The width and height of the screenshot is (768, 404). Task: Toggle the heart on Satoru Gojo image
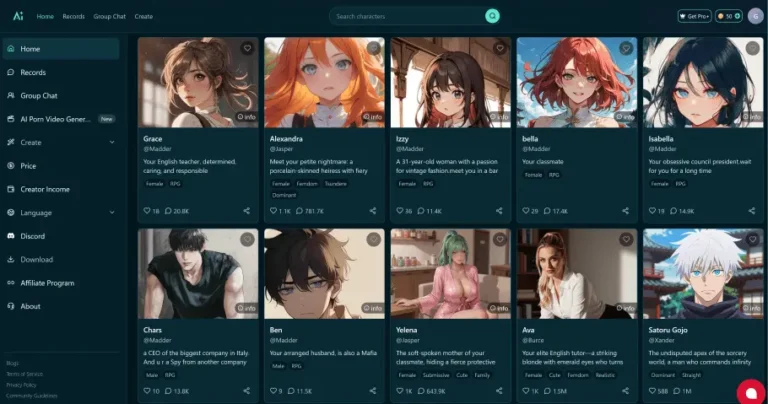pyautogui.click(x=752, y=239)
